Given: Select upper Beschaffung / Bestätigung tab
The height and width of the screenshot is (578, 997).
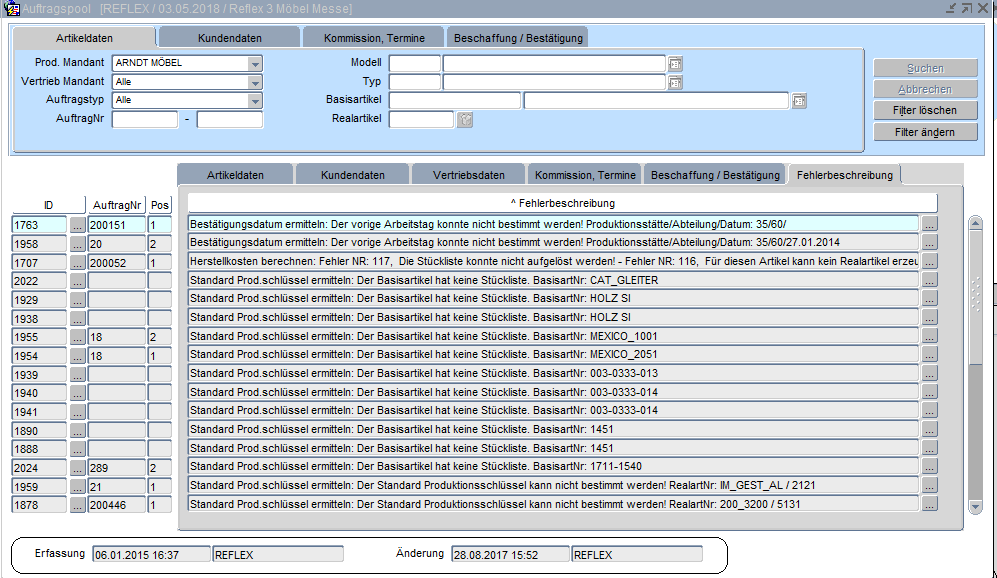Looking at the screenshot, I should coord(516,38).
